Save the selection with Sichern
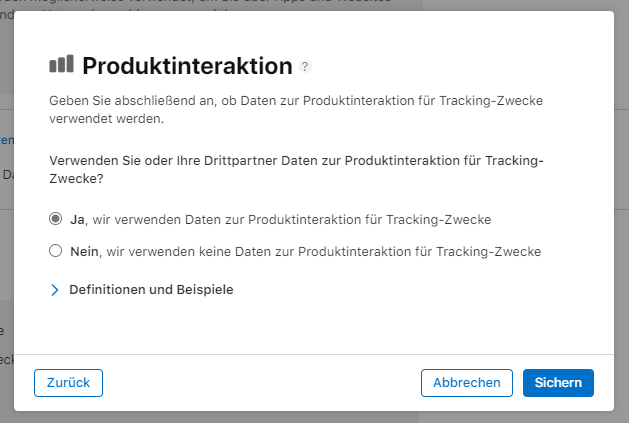Viewport: 629px width, 423px height. [558, 382]
